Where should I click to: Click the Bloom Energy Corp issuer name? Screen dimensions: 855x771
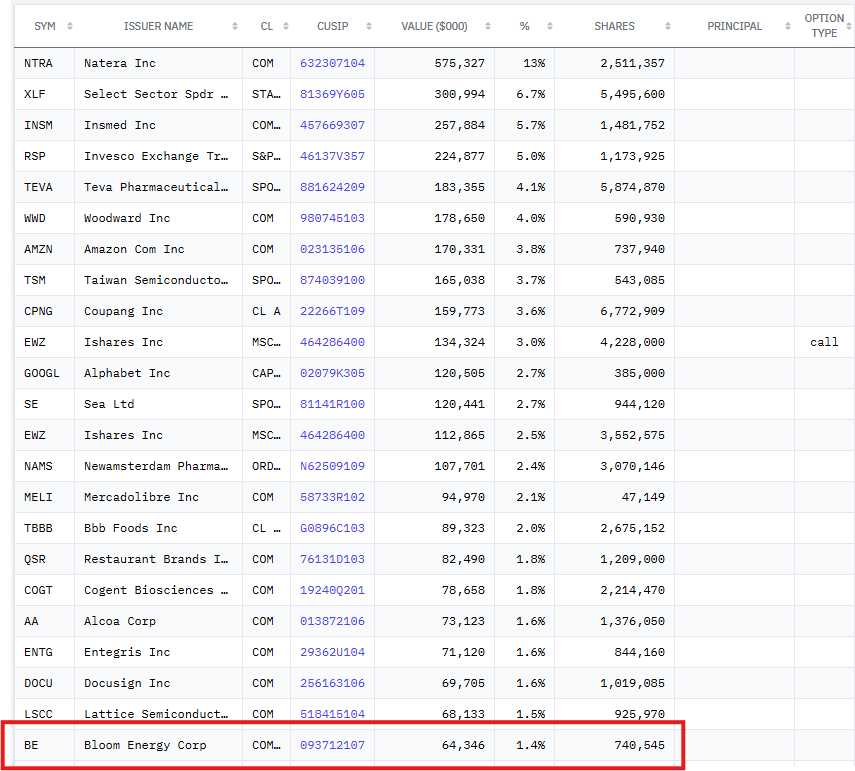pyautogui.click(x=145, y=745)
